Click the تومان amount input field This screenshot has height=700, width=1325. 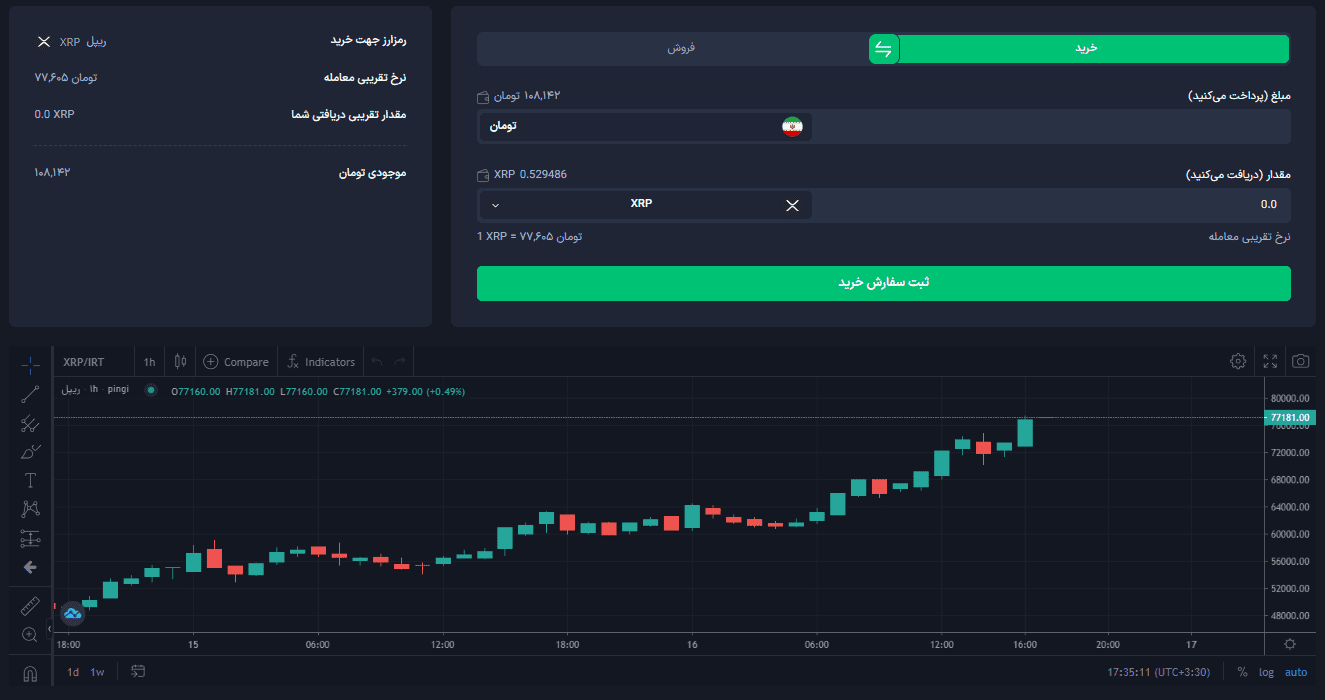coord(1051,126)
